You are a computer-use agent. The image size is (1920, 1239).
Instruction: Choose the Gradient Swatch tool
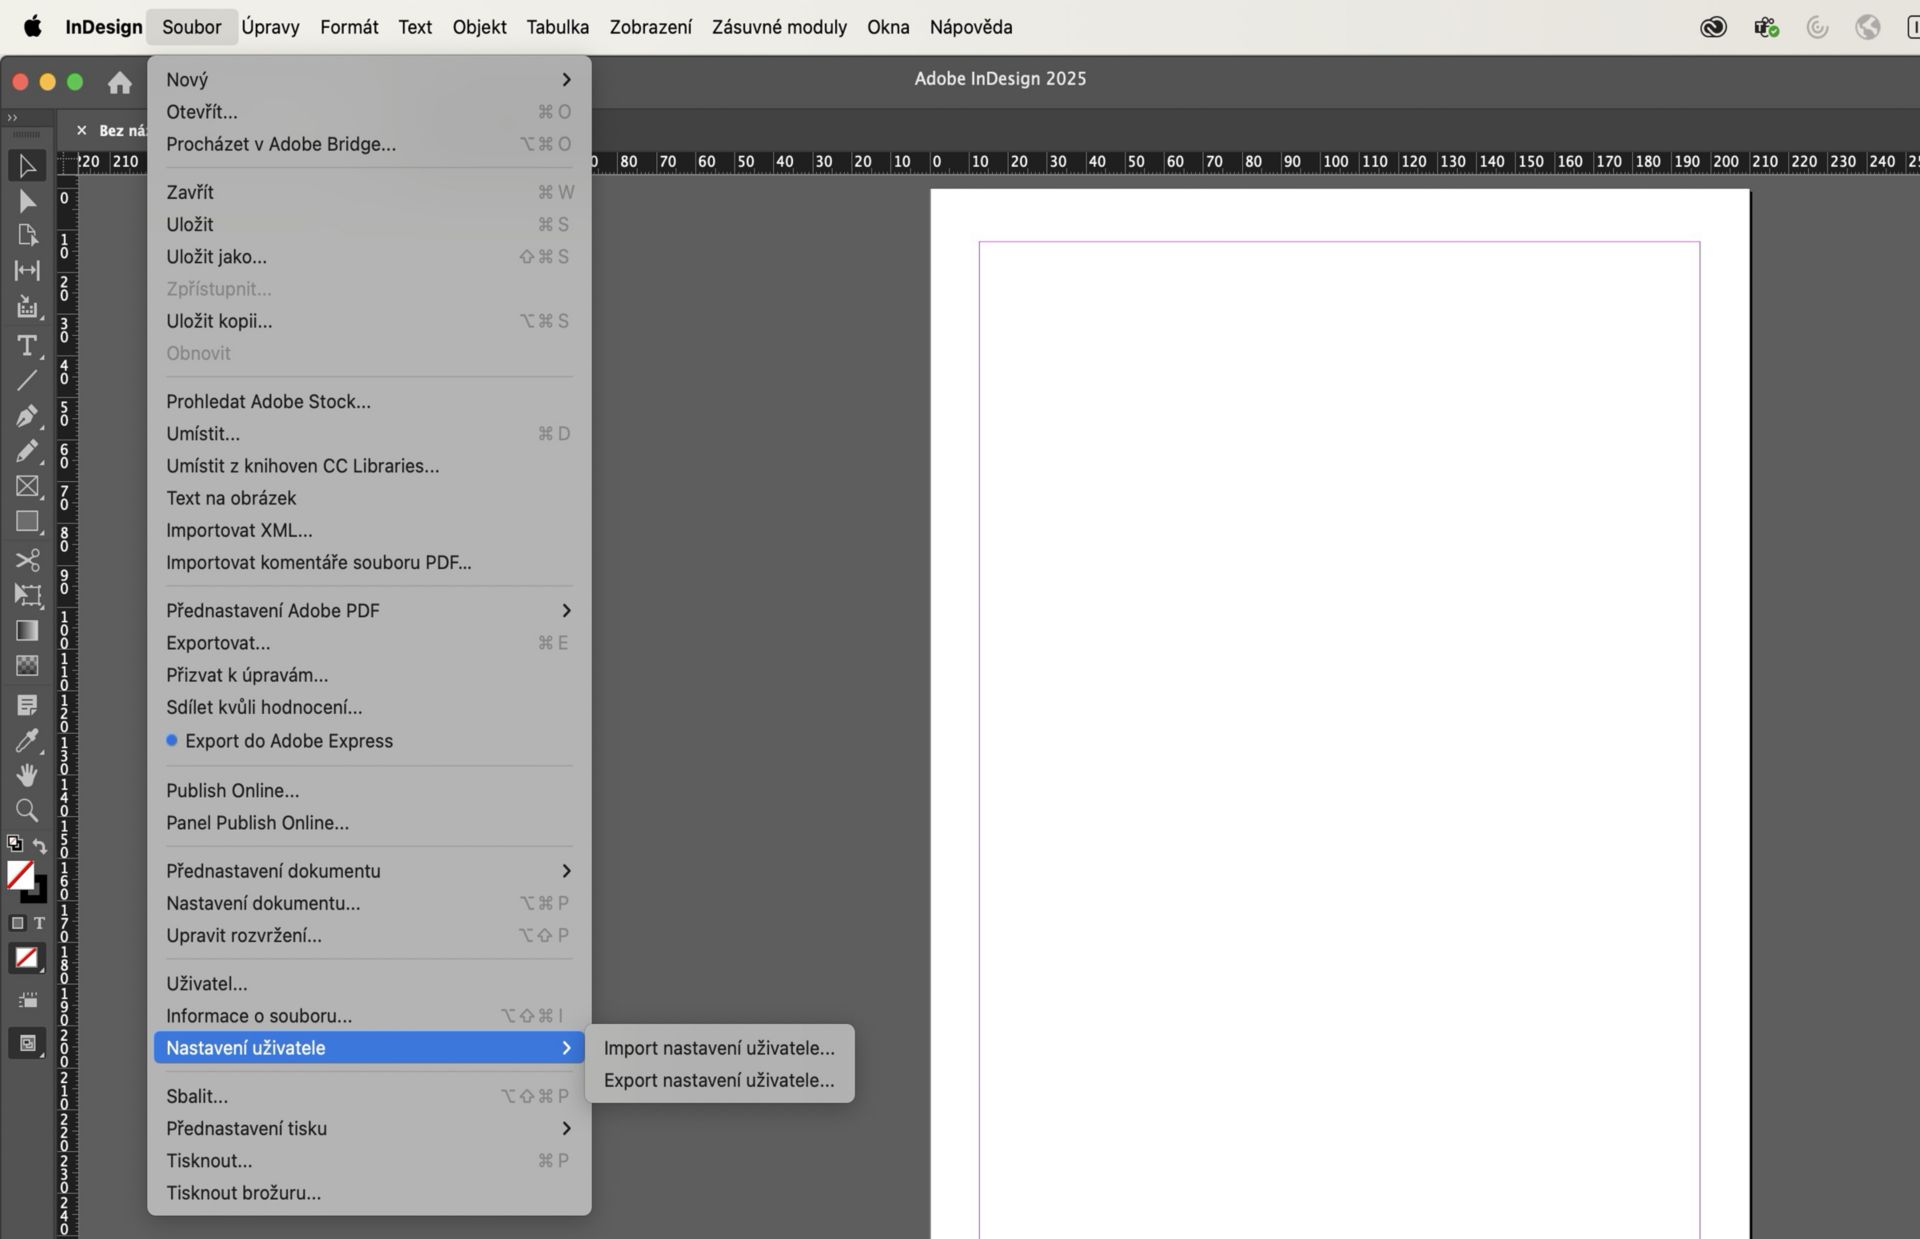coord(27,630)
